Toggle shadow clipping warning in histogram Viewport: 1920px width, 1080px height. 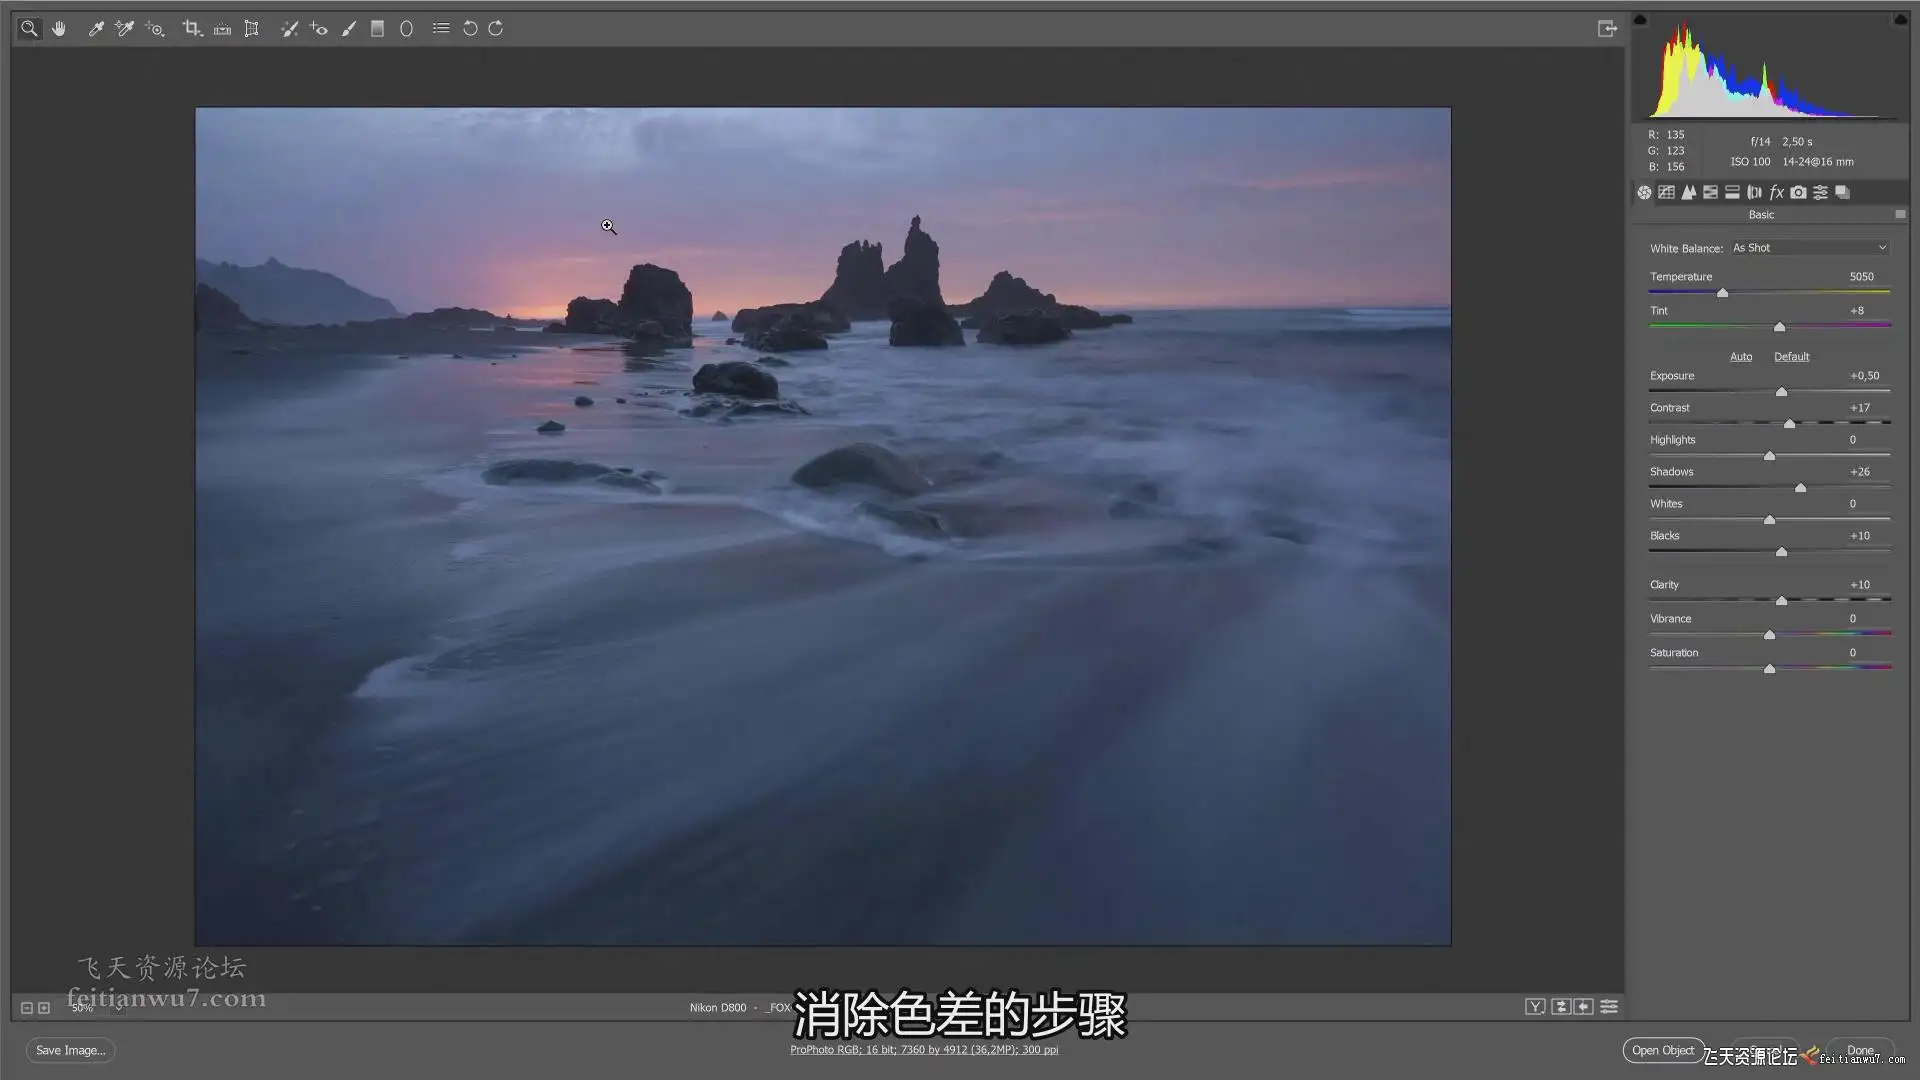pos(1640,19)
